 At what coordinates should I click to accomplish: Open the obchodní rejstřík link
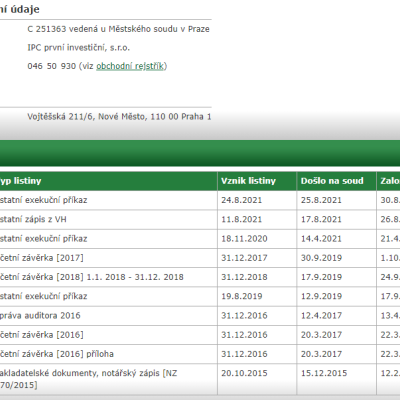coord(130,66)
